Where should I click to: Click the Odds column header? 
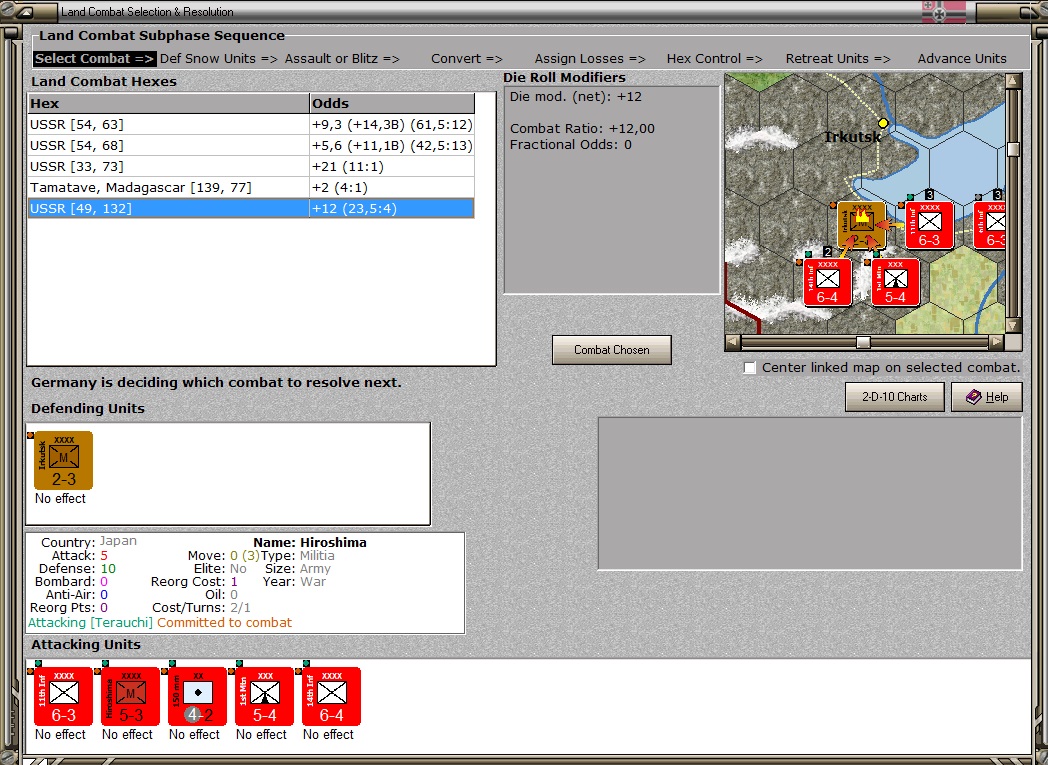click(392, 104)
